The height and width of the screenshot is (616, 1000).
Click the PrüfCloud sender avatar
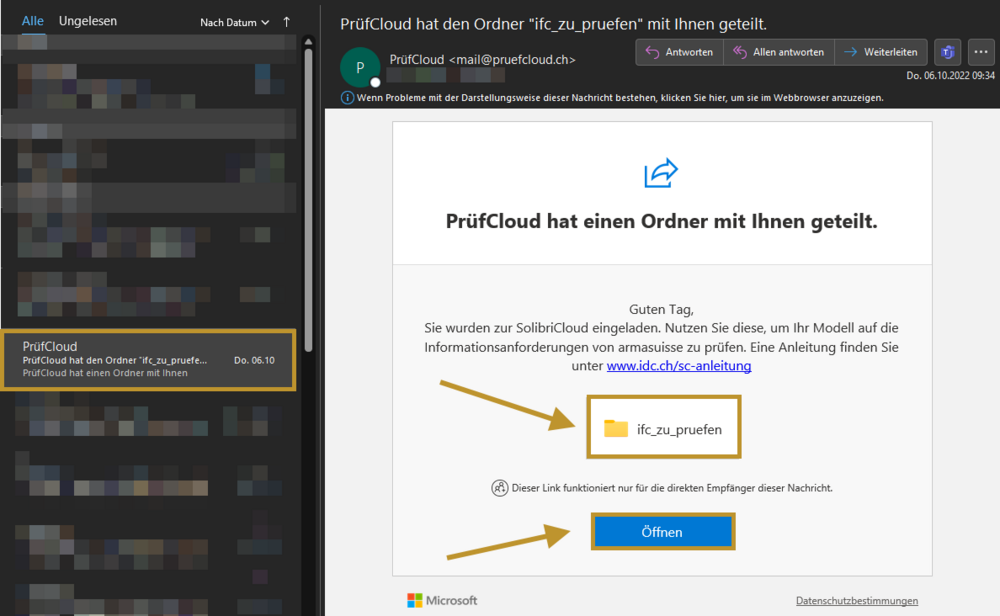[x=360, y=67]
